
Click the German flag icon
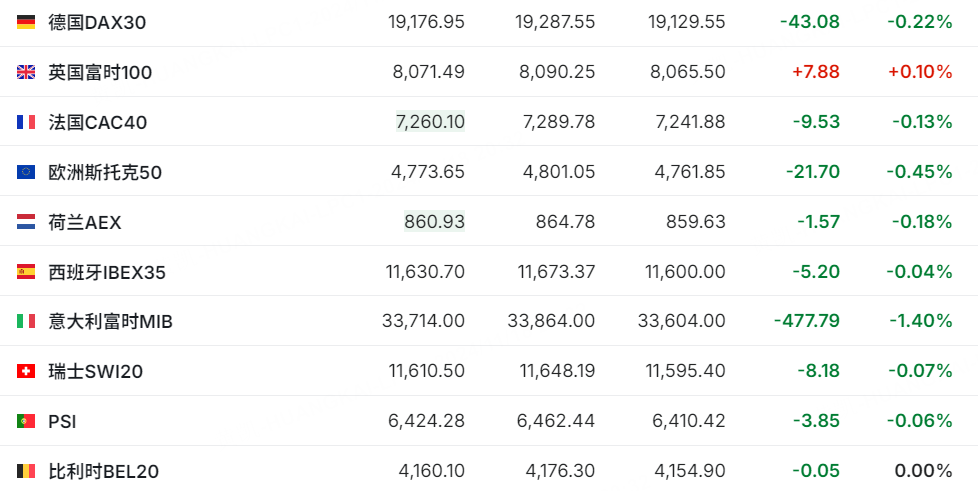point(26,22)
